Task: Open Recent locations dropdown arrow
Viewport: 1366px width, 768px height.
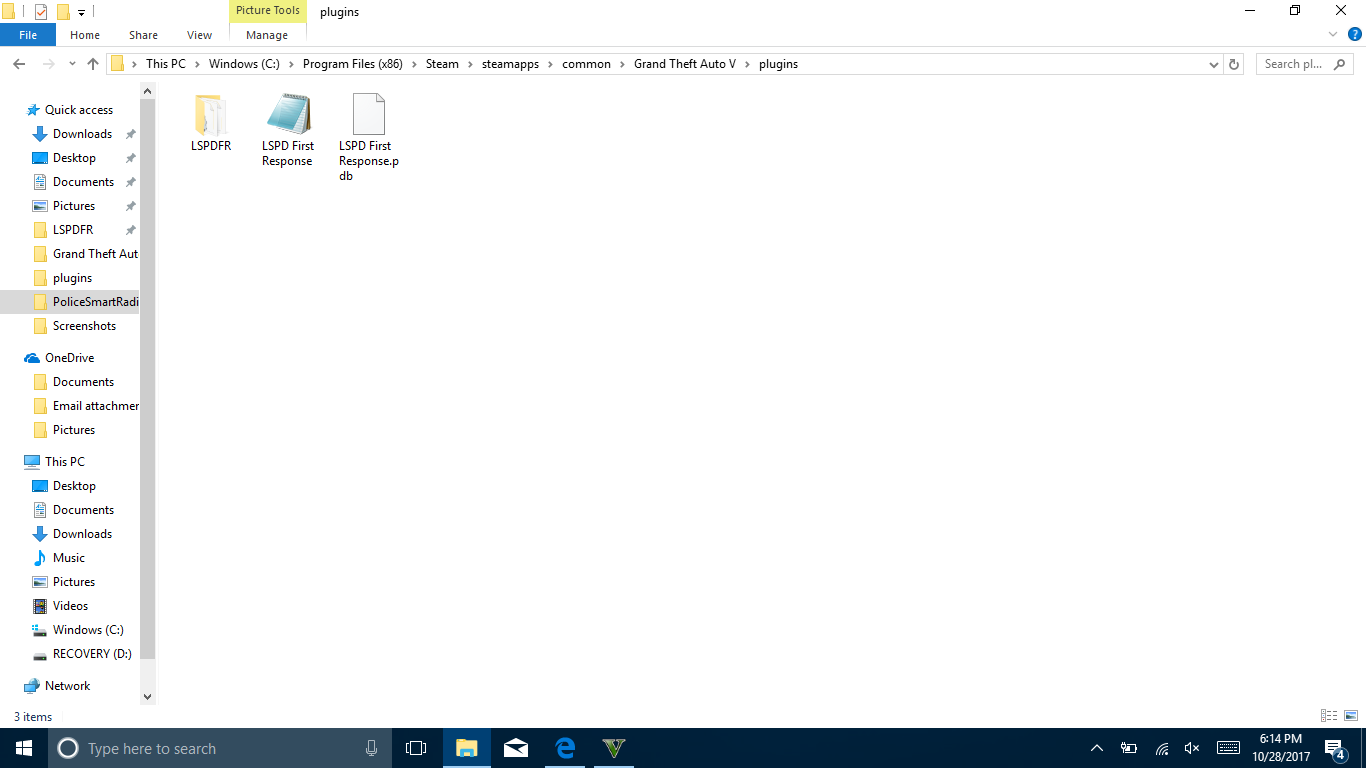Action: (72, 64)
